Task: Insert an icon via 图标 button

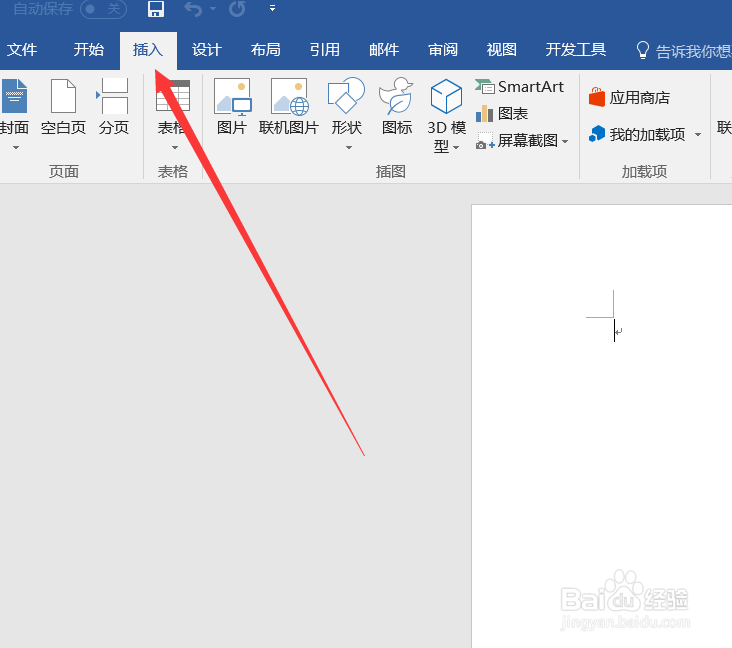Action: tap(396, 107)
